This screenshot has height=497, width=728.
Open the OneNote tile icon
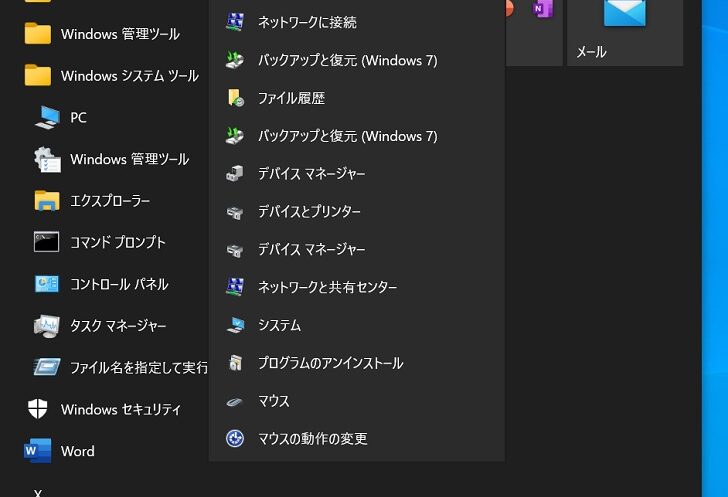(543, 8)
